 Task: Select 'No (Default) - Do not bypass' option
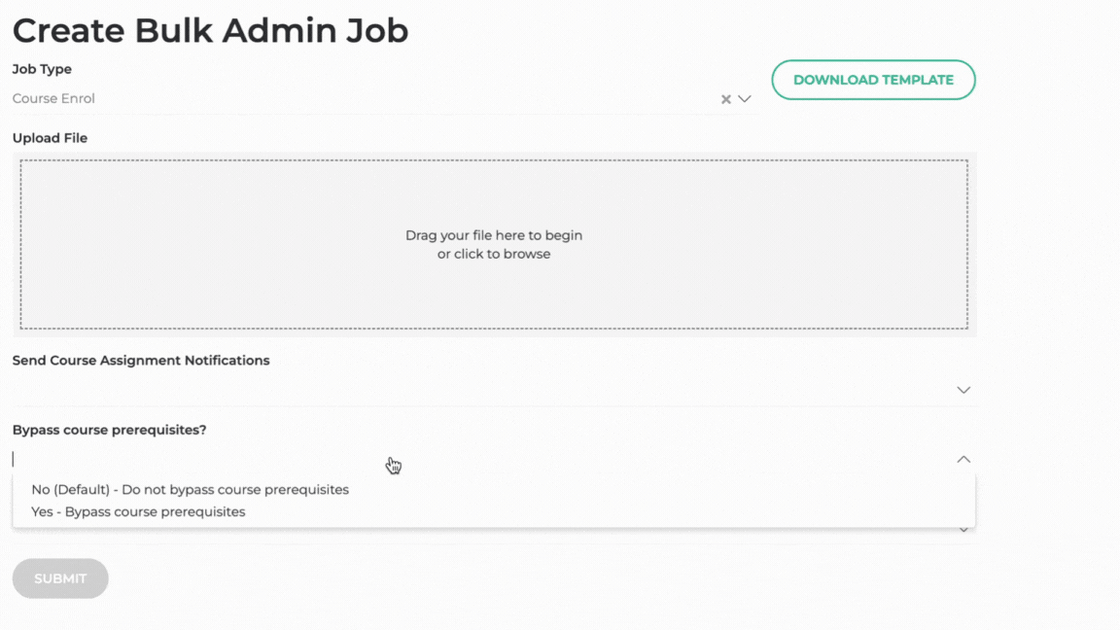190,490
